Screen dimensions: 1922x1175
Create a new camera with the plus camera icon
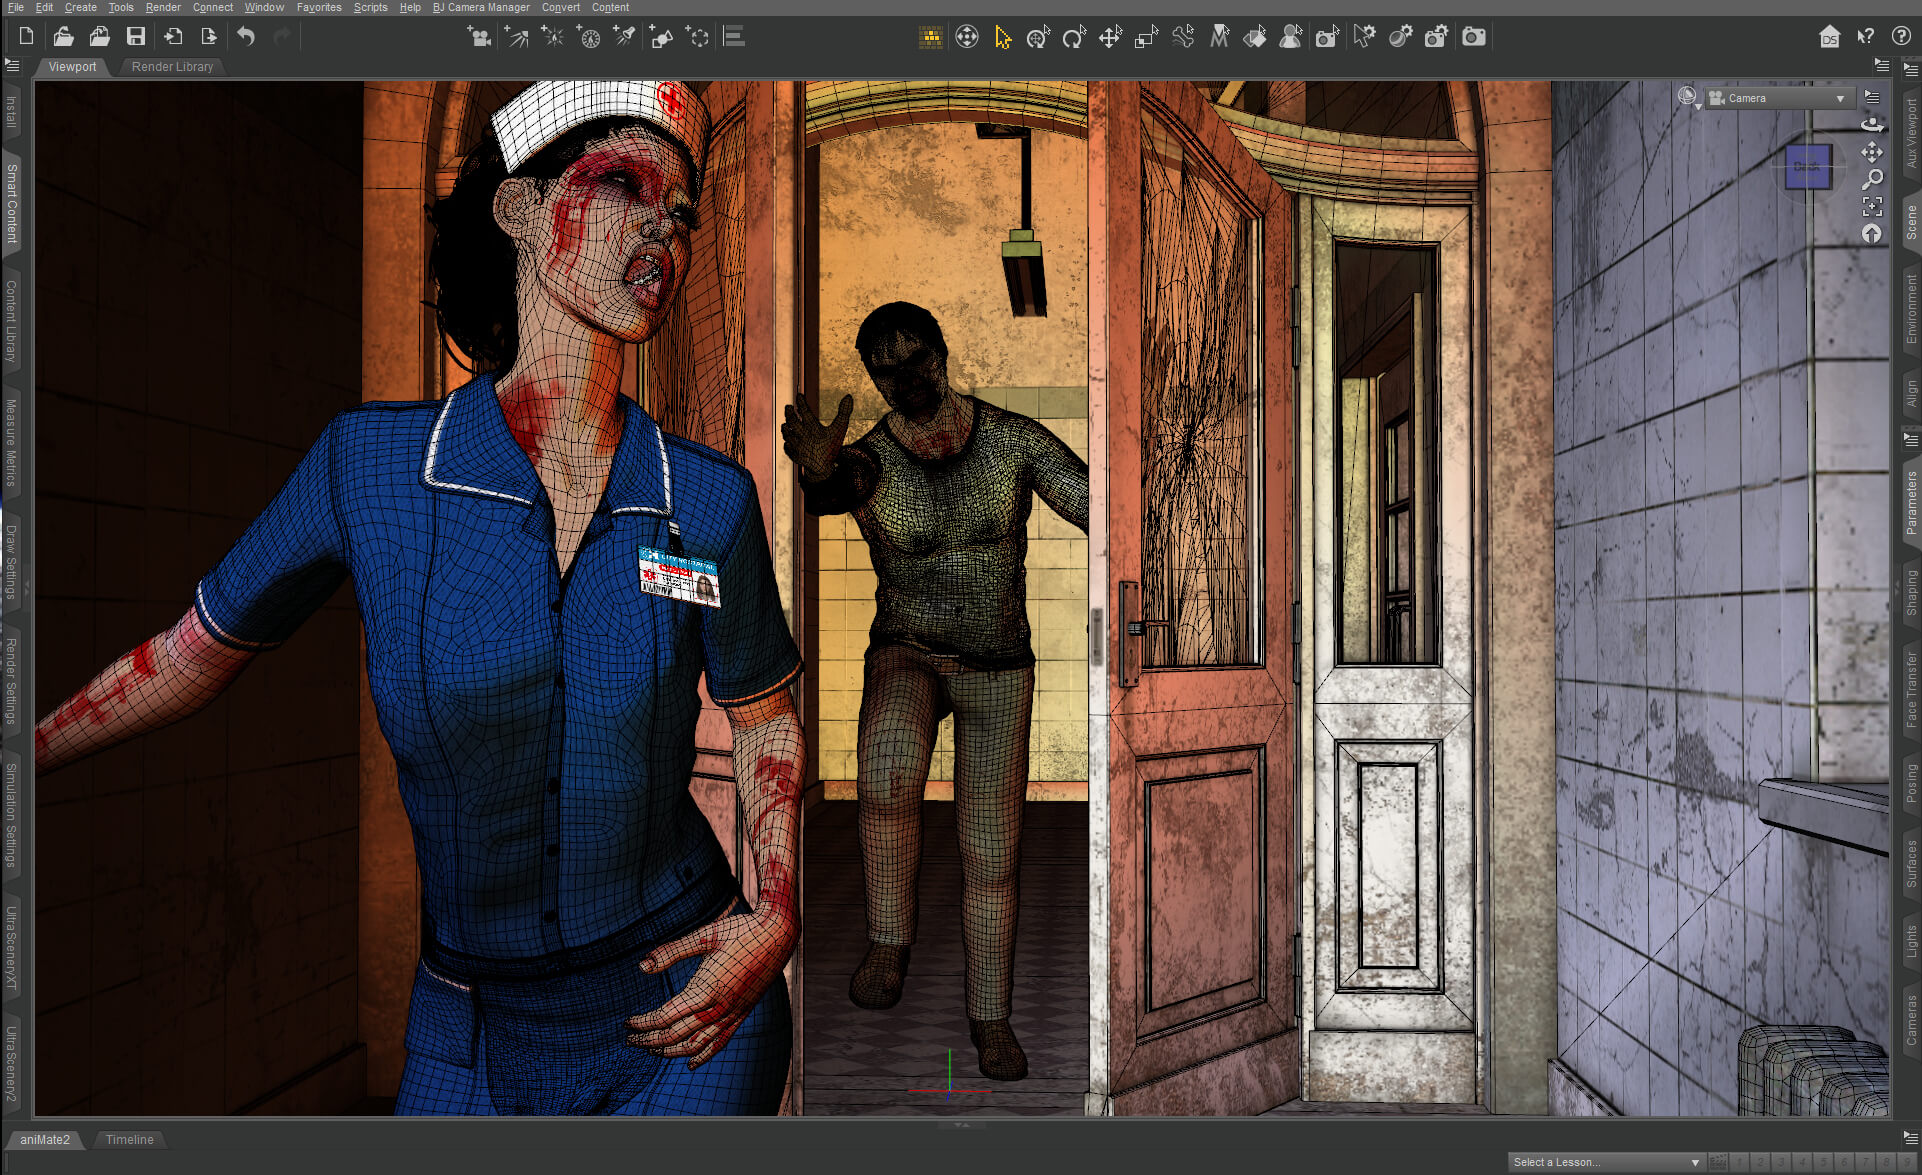click(x=479, y=37)
